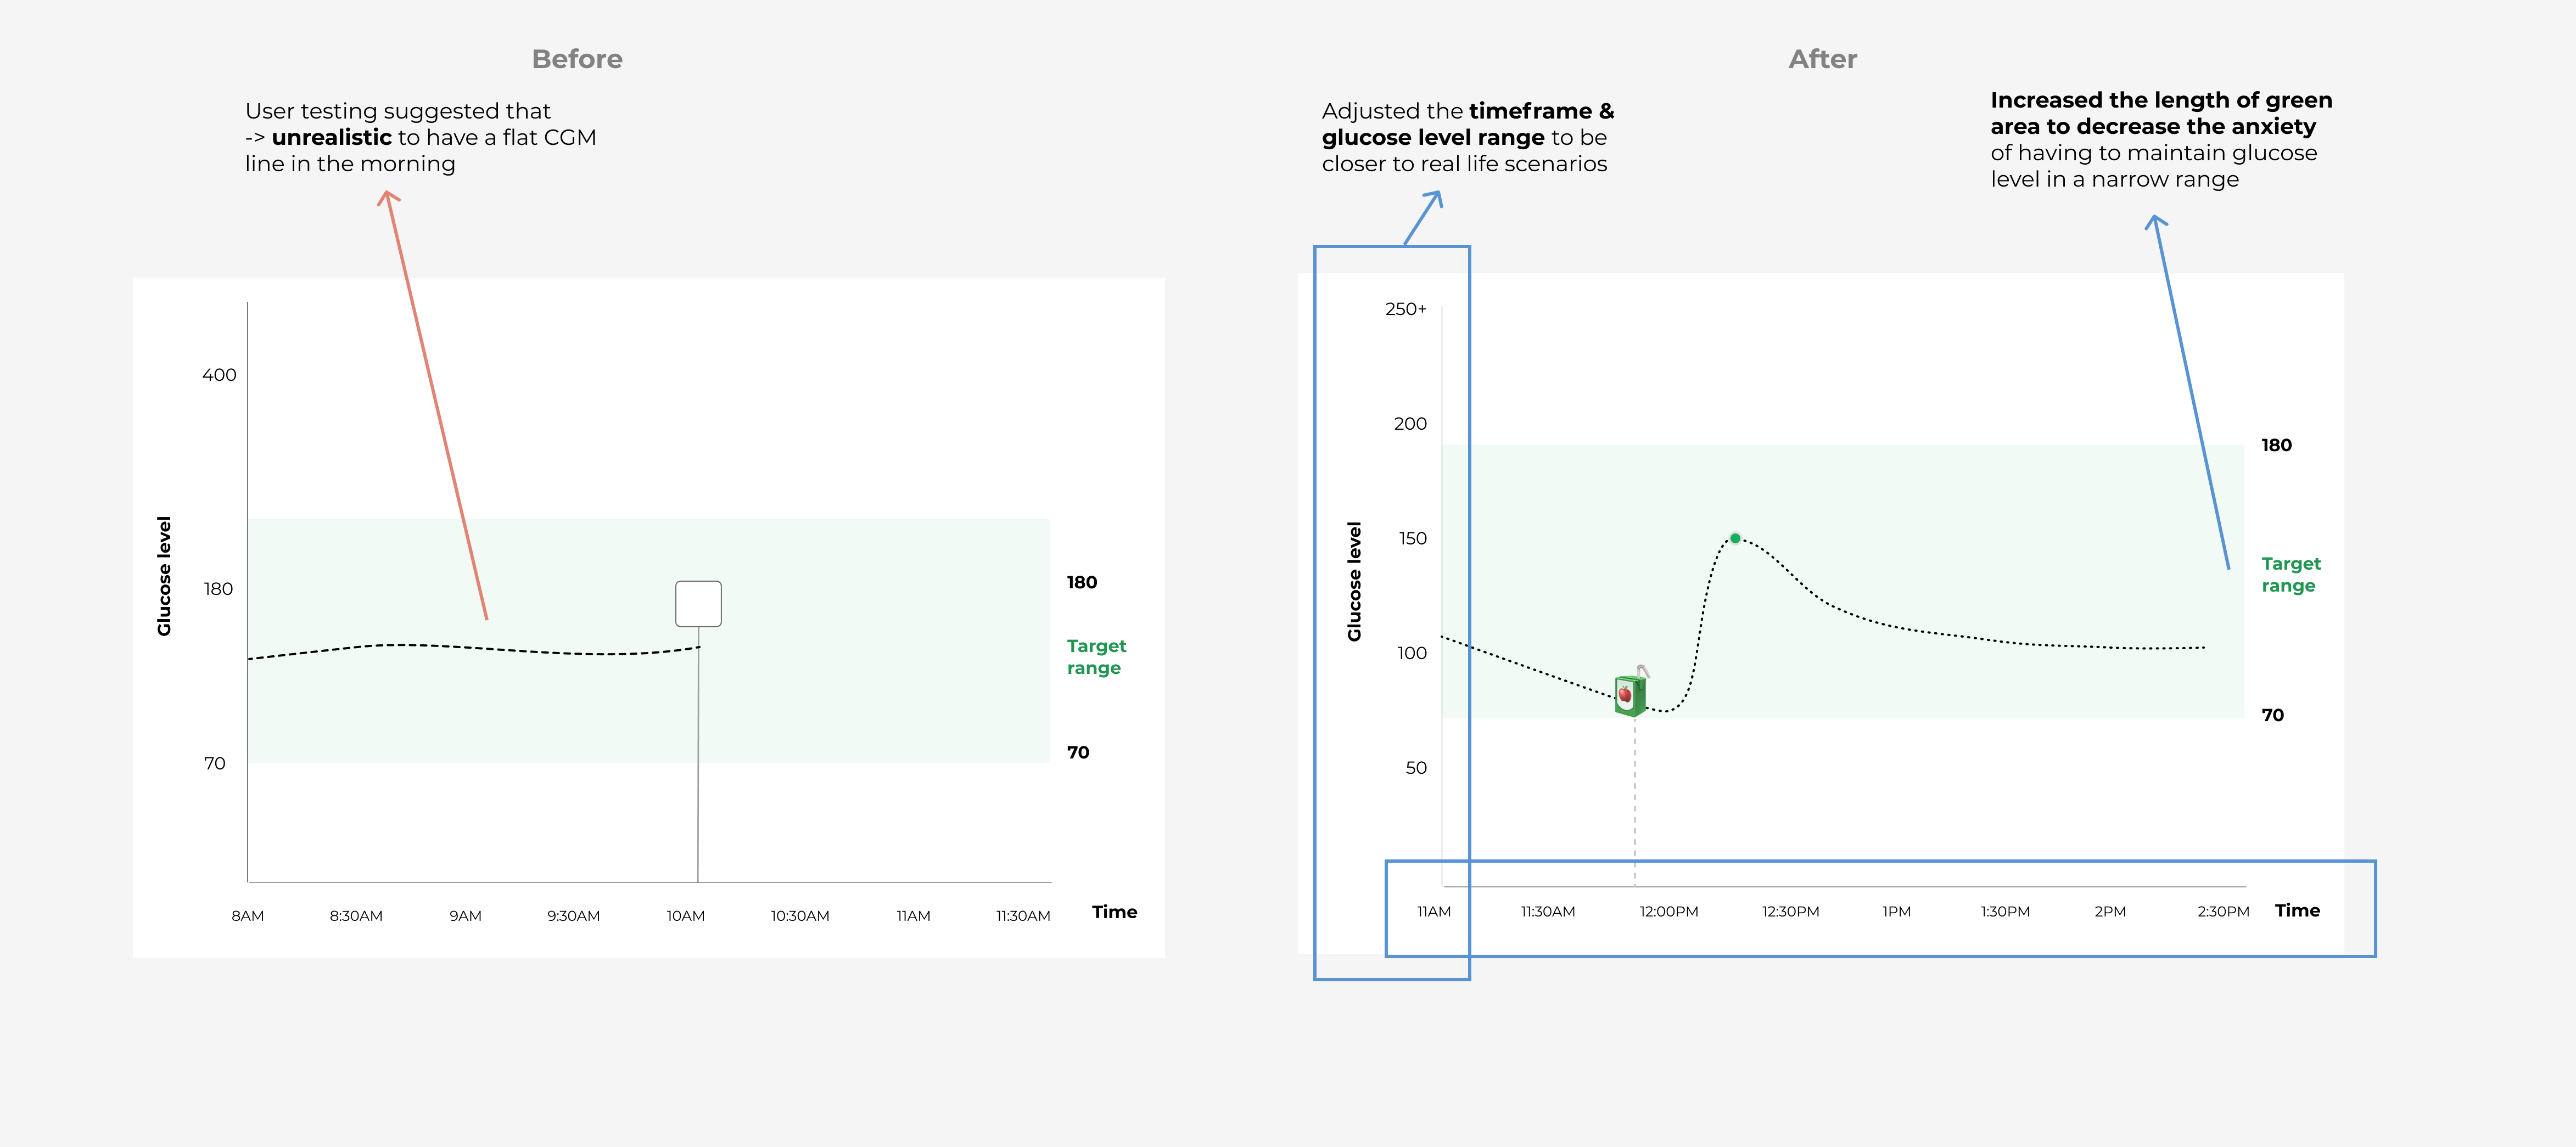The height and width of the screenshot is (1147, 2576).
Task: Click the "Glucose level" axis title on After chart
Action: click(x=1354, y=581)
